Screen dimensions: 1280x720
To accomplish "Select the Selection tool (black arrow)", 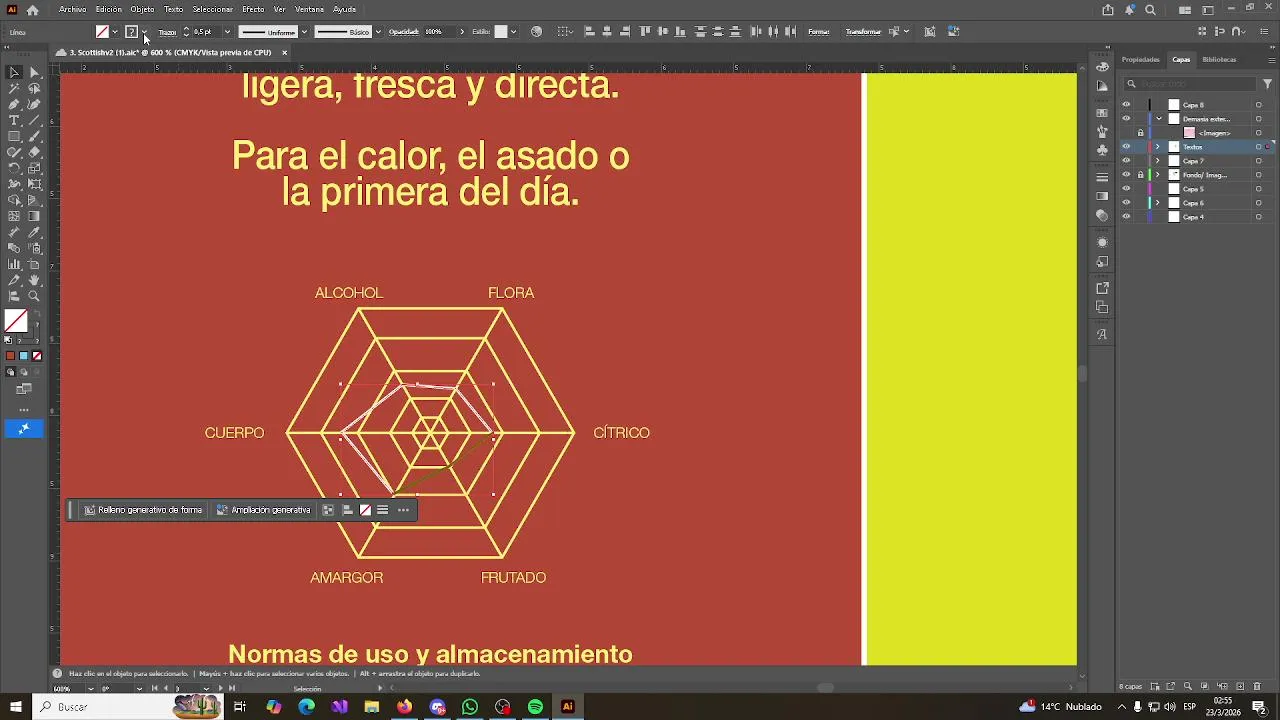I will pos(14,72).
